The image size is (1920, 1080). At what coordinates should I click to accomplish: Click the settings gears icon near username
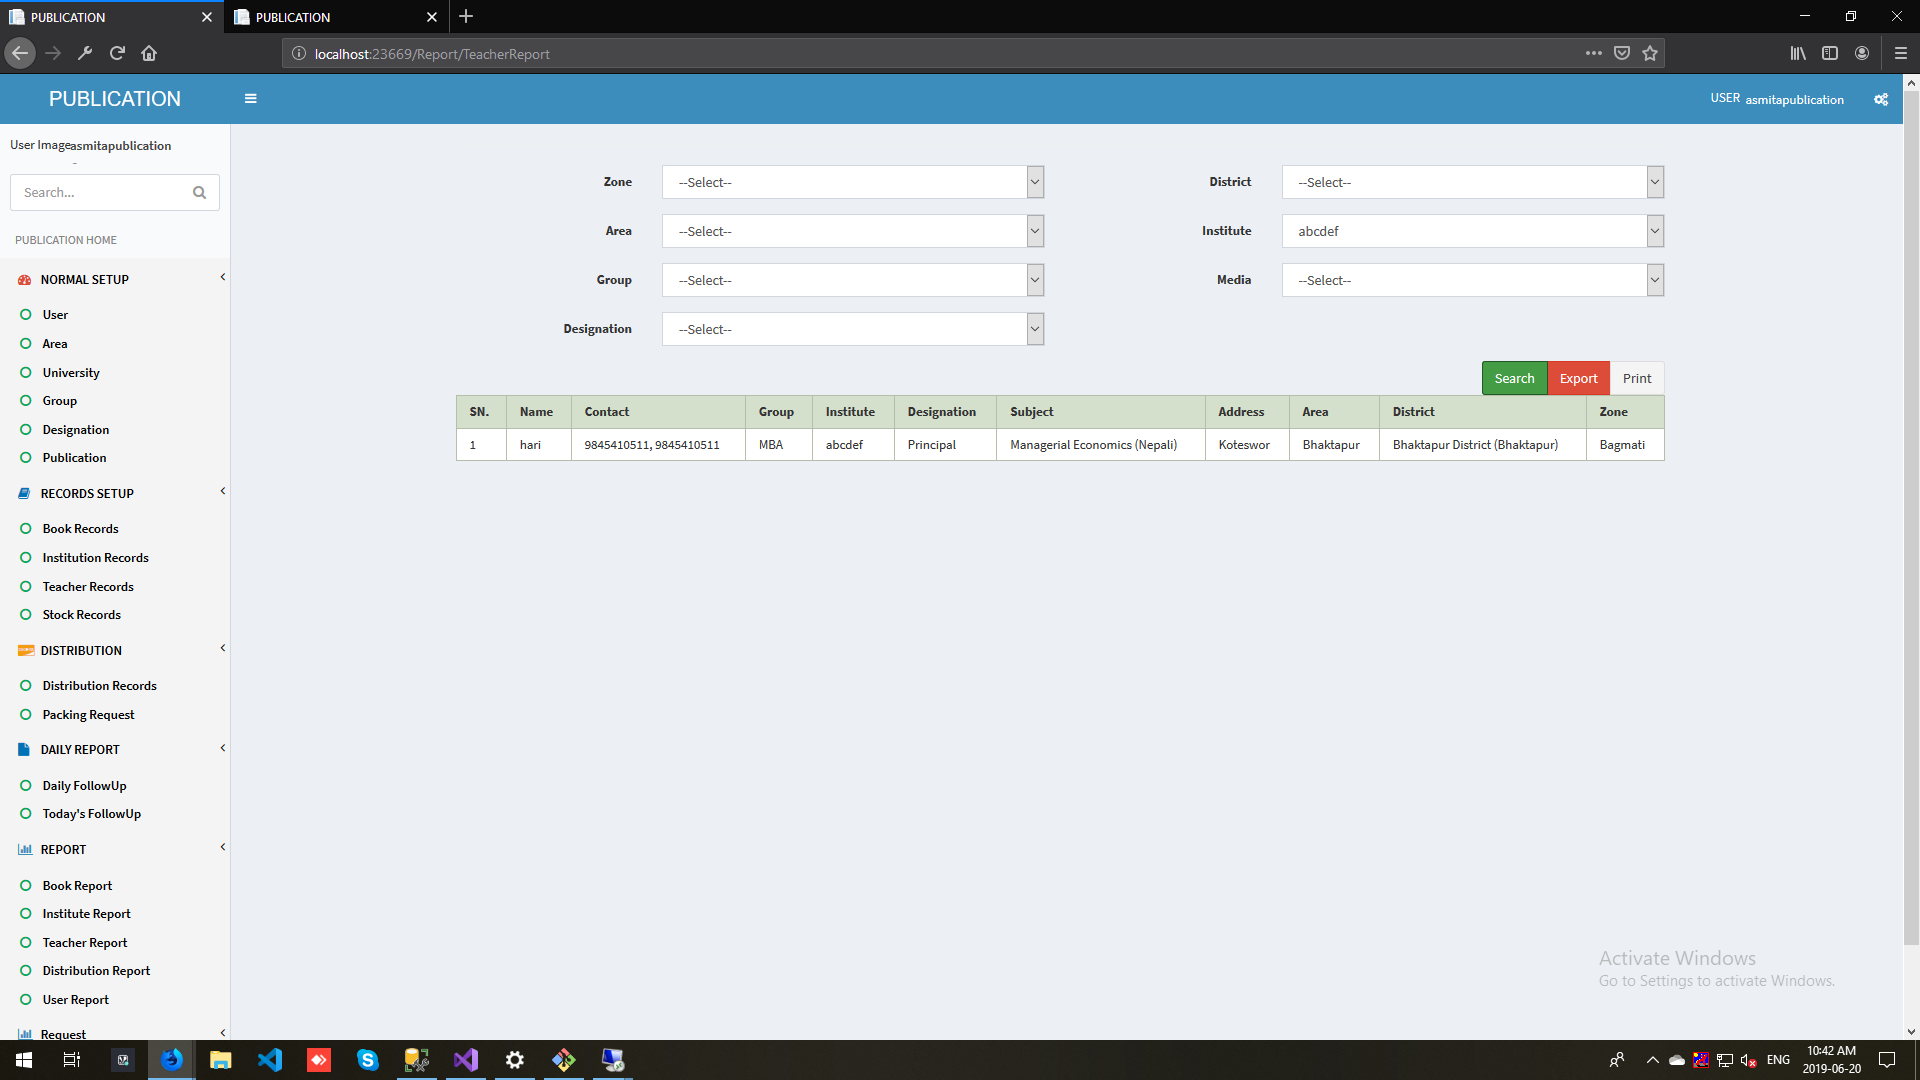(1880, 99)
